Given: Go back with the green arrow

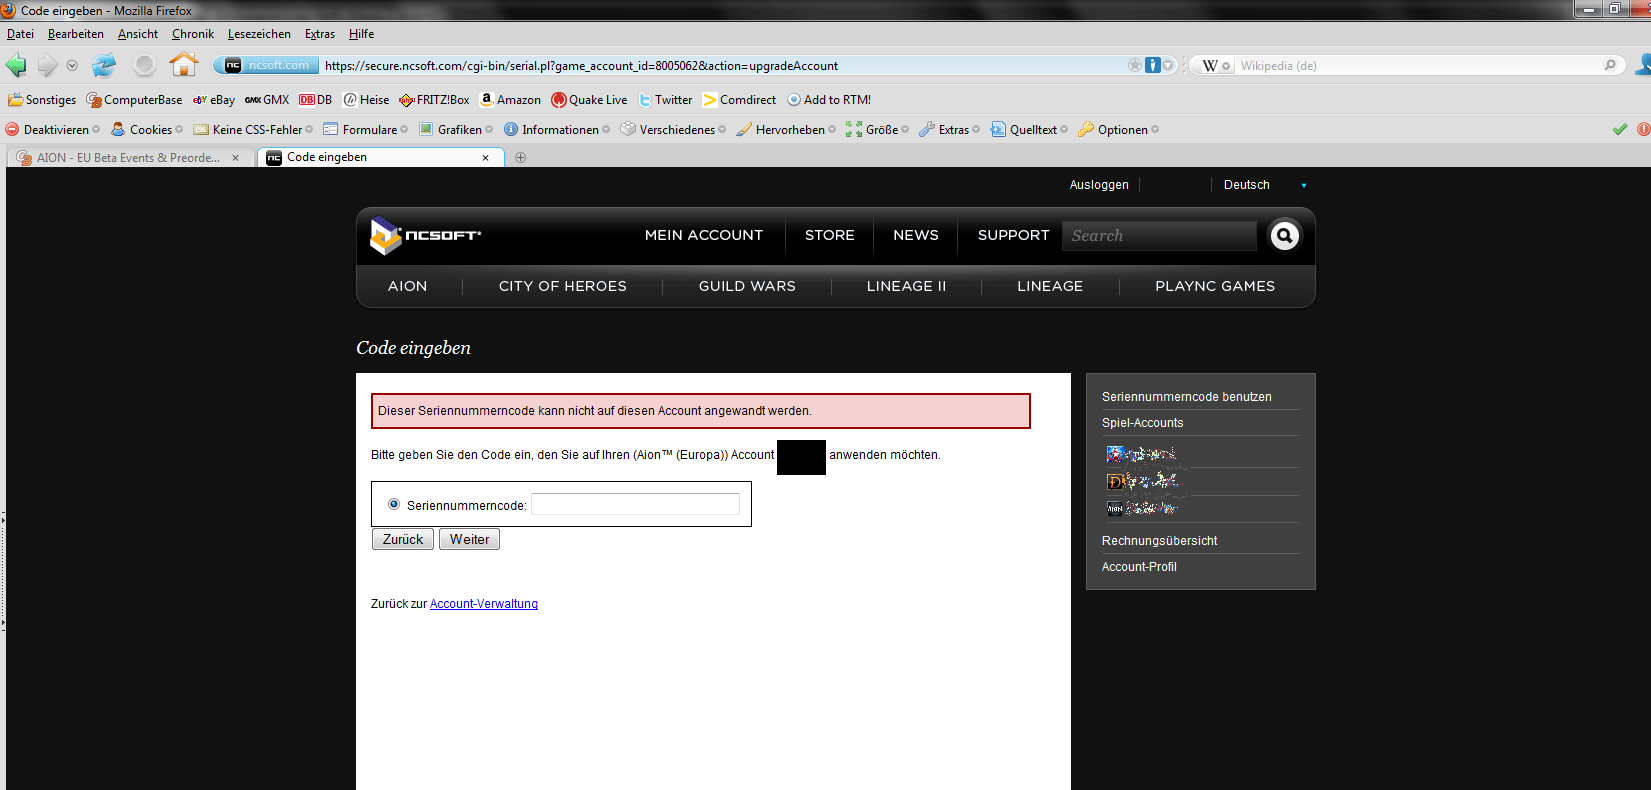Looking at the screenshot, I should pyautogui.click(x=16, y=66).
